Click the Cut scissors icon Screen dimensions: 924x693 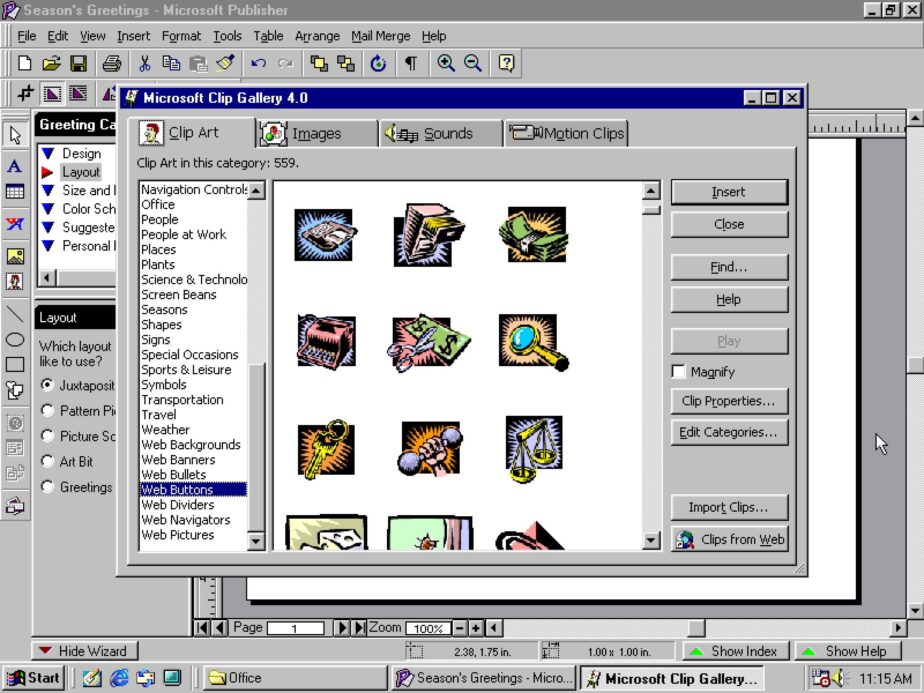click(144, 63)
